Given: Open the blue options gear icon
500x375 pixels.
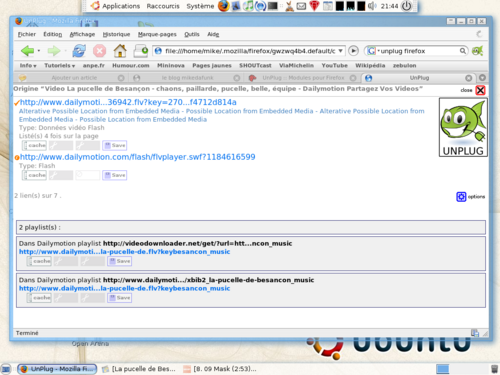Looking at the screenshot, I should [x=461, y=197].
